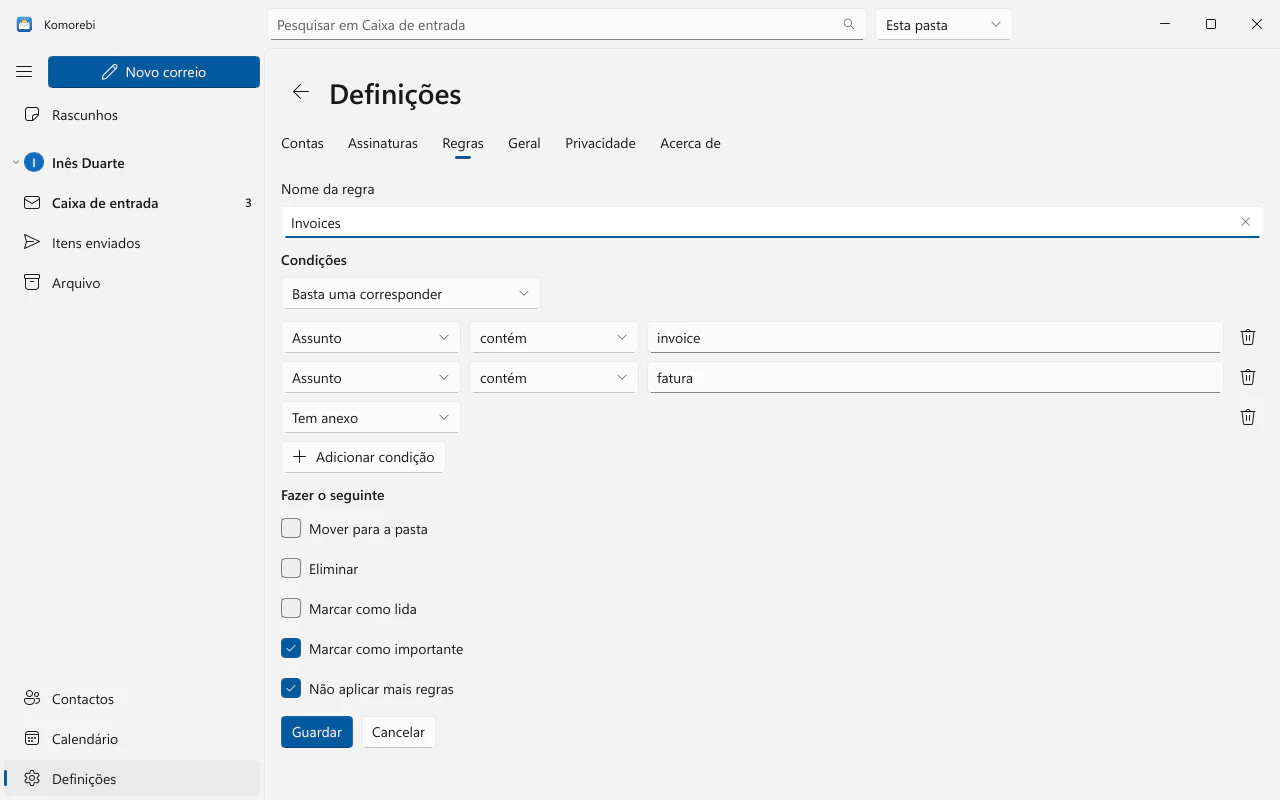
Task: Click the back arrow beside Definições
Action: [x=300, y=93]
